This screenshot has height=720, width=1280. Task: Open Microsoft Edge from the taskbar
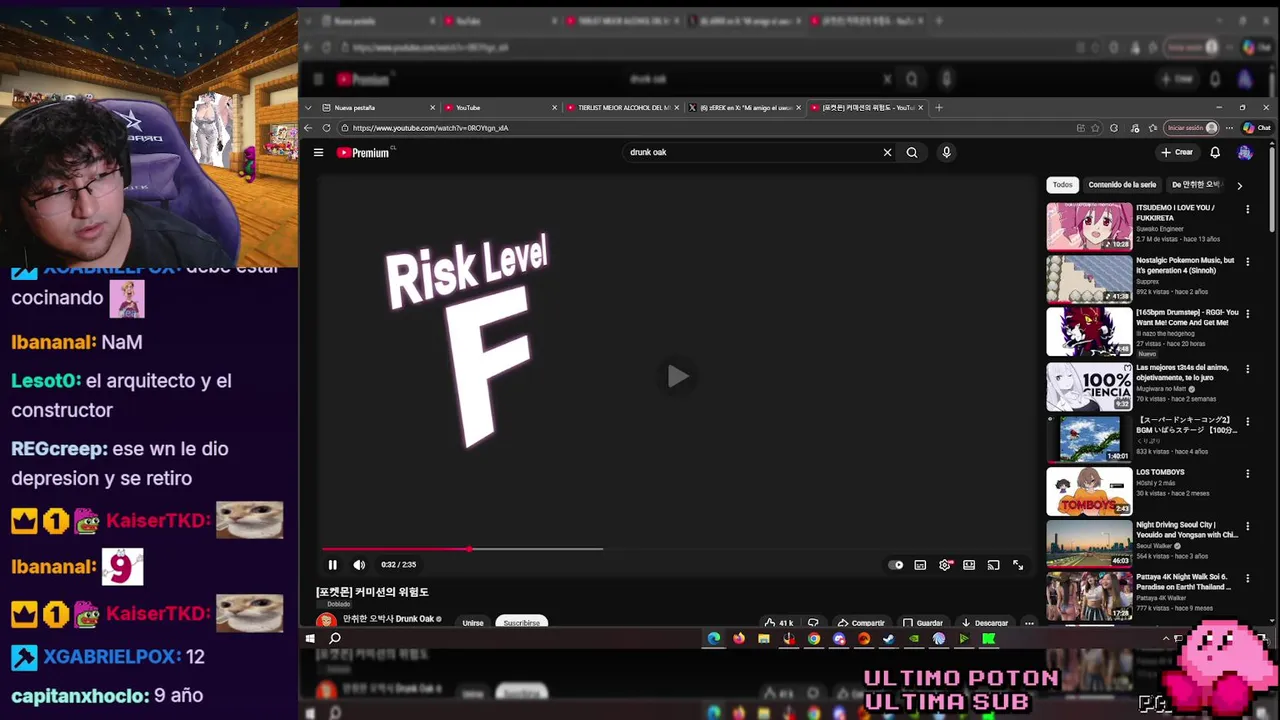point(714,638)
